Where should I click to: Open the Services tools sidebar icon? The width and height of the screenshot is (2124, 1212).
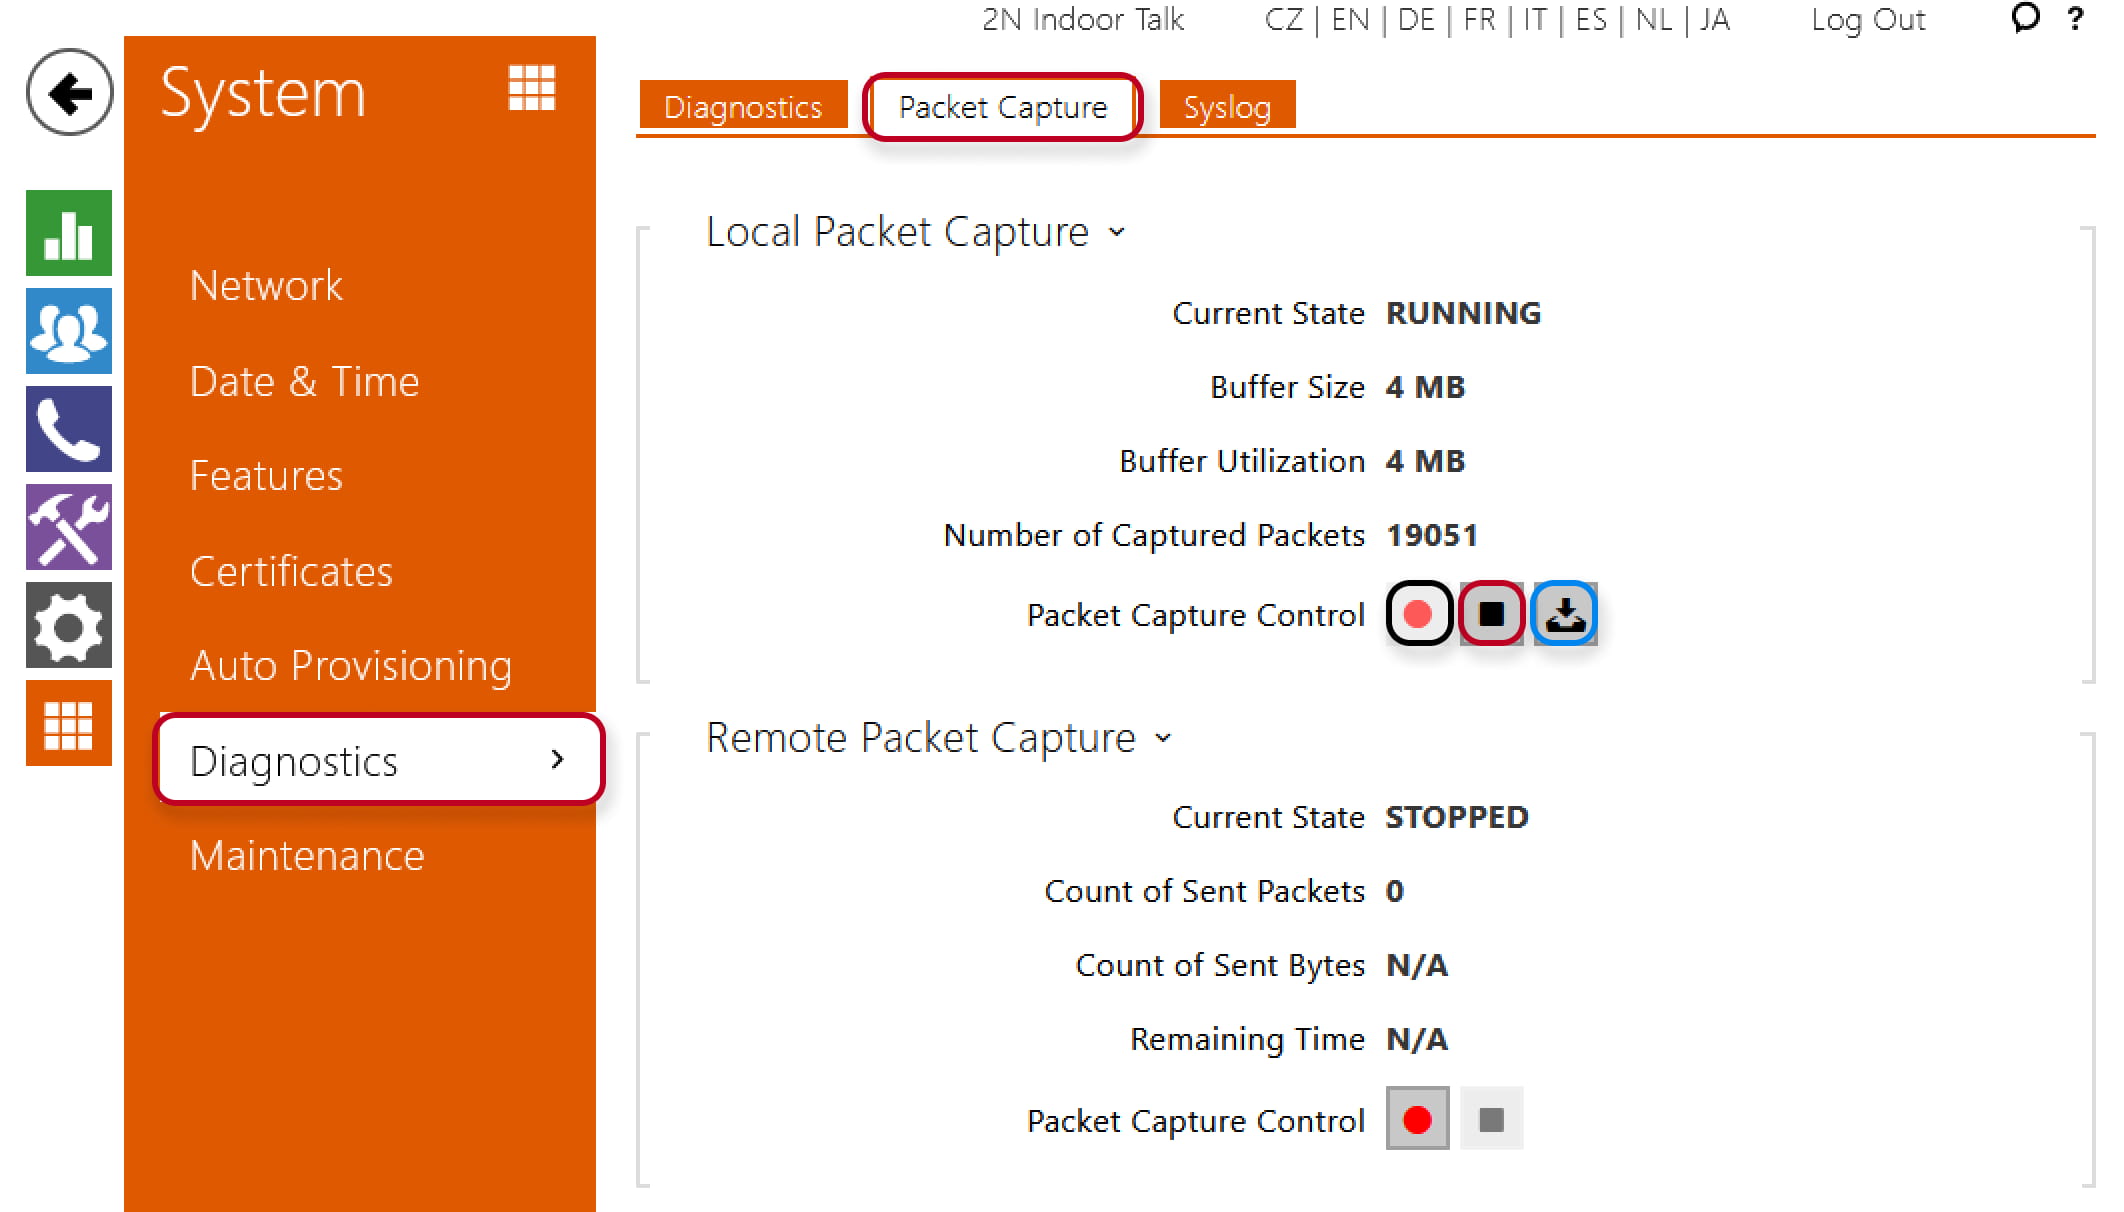tap(69, 527)
